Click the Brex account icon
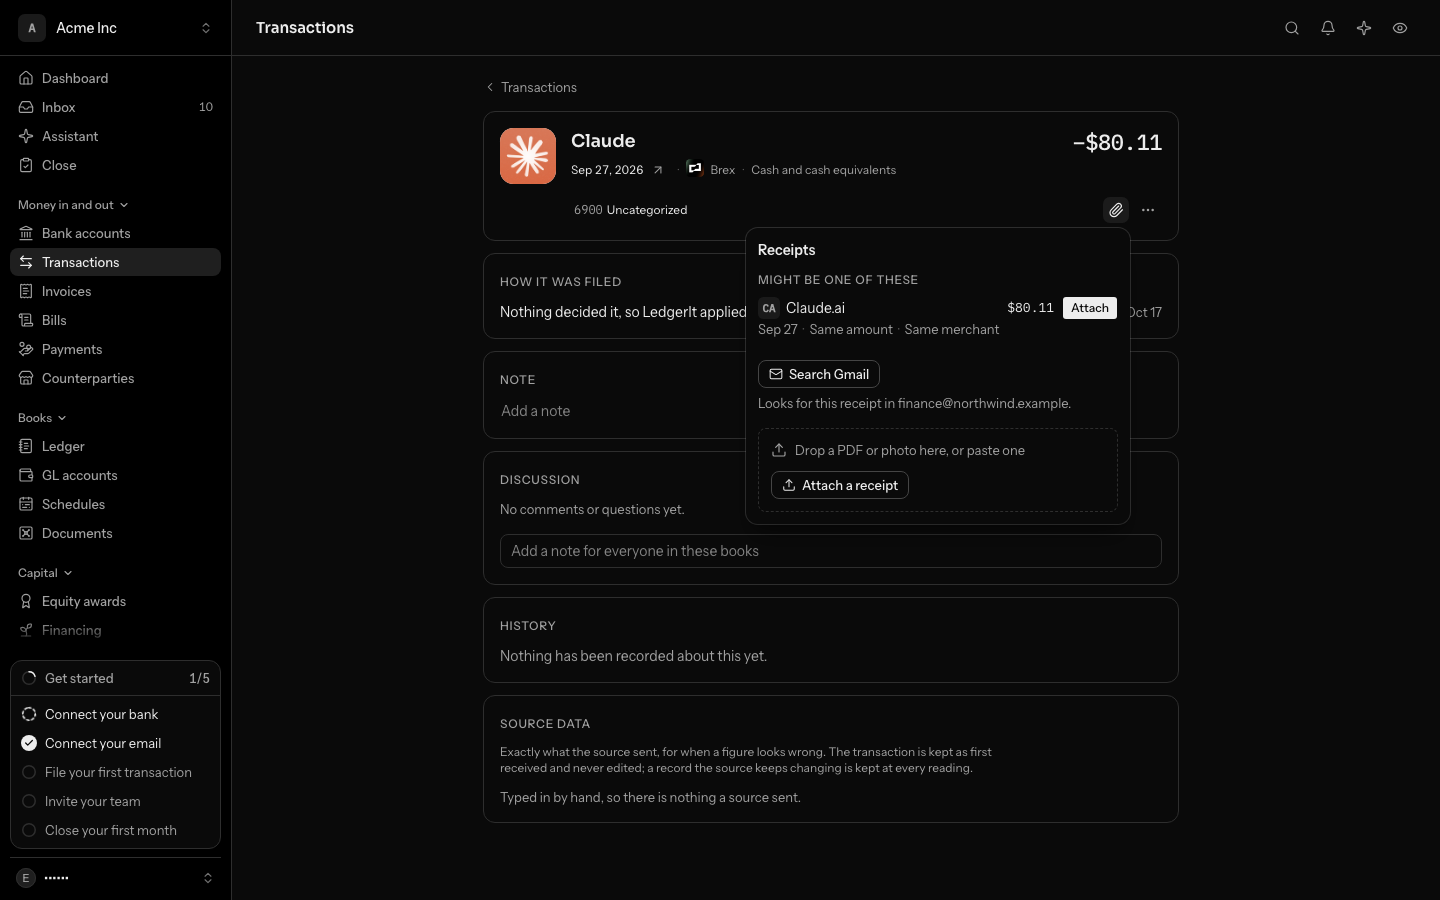1440x900 pixels. (x=695, y=169)
